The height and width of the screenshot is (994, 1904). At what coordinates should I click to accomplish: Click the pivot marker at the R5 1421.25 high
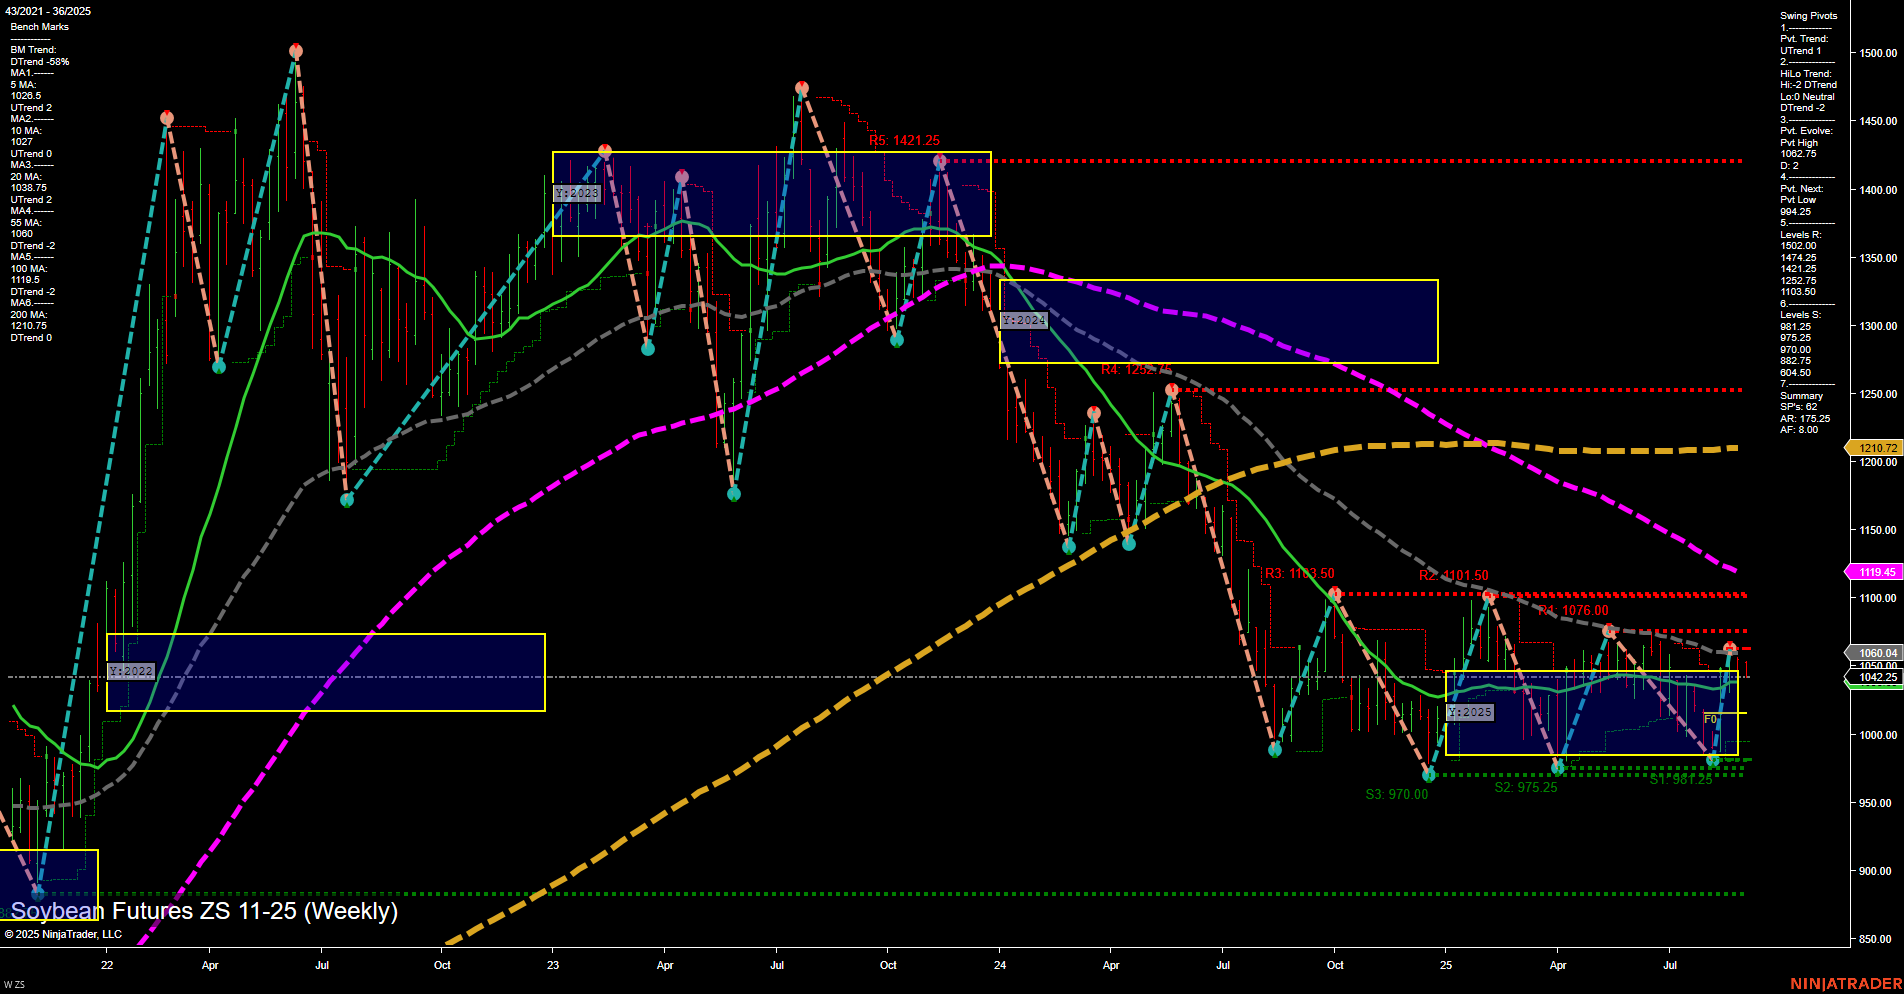937,158
